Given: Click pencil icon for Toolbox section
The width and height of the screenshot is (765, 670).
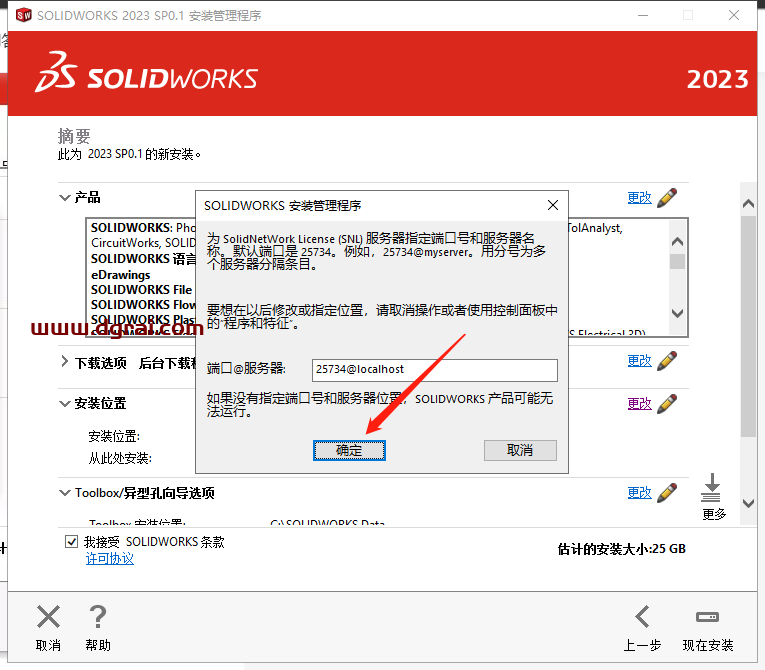Looking at the screenshot, I should pos(667,492).
